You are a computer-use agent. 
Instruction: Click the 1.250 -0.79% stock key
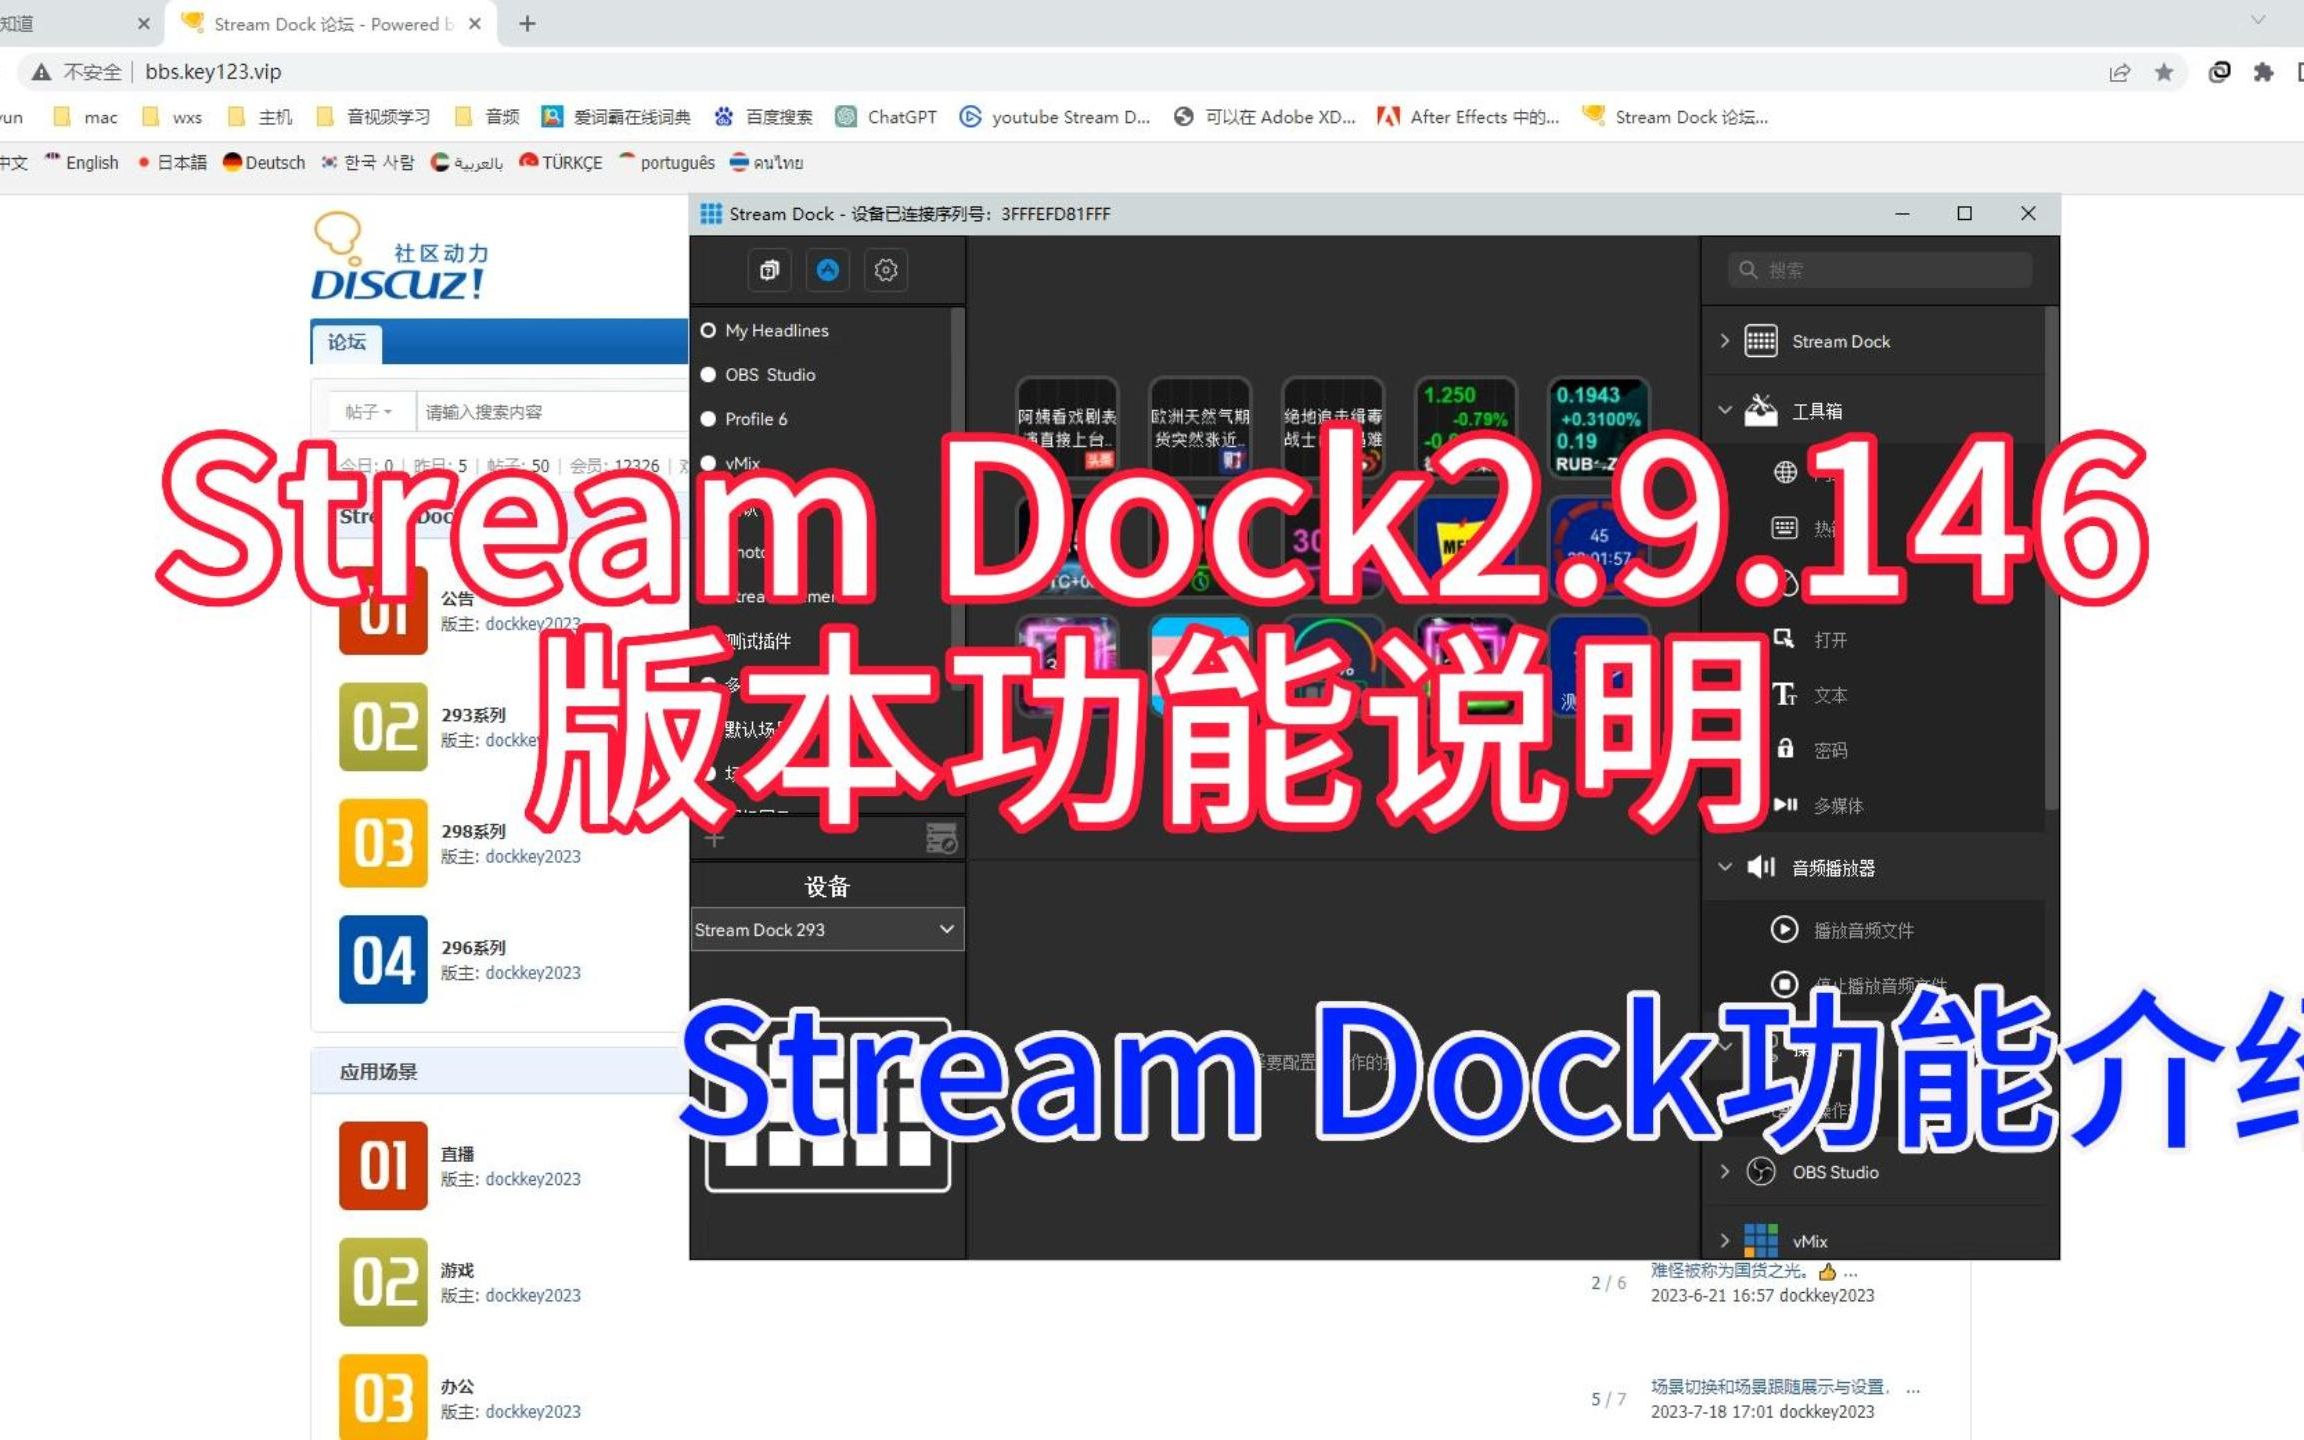coord(1465,427)
